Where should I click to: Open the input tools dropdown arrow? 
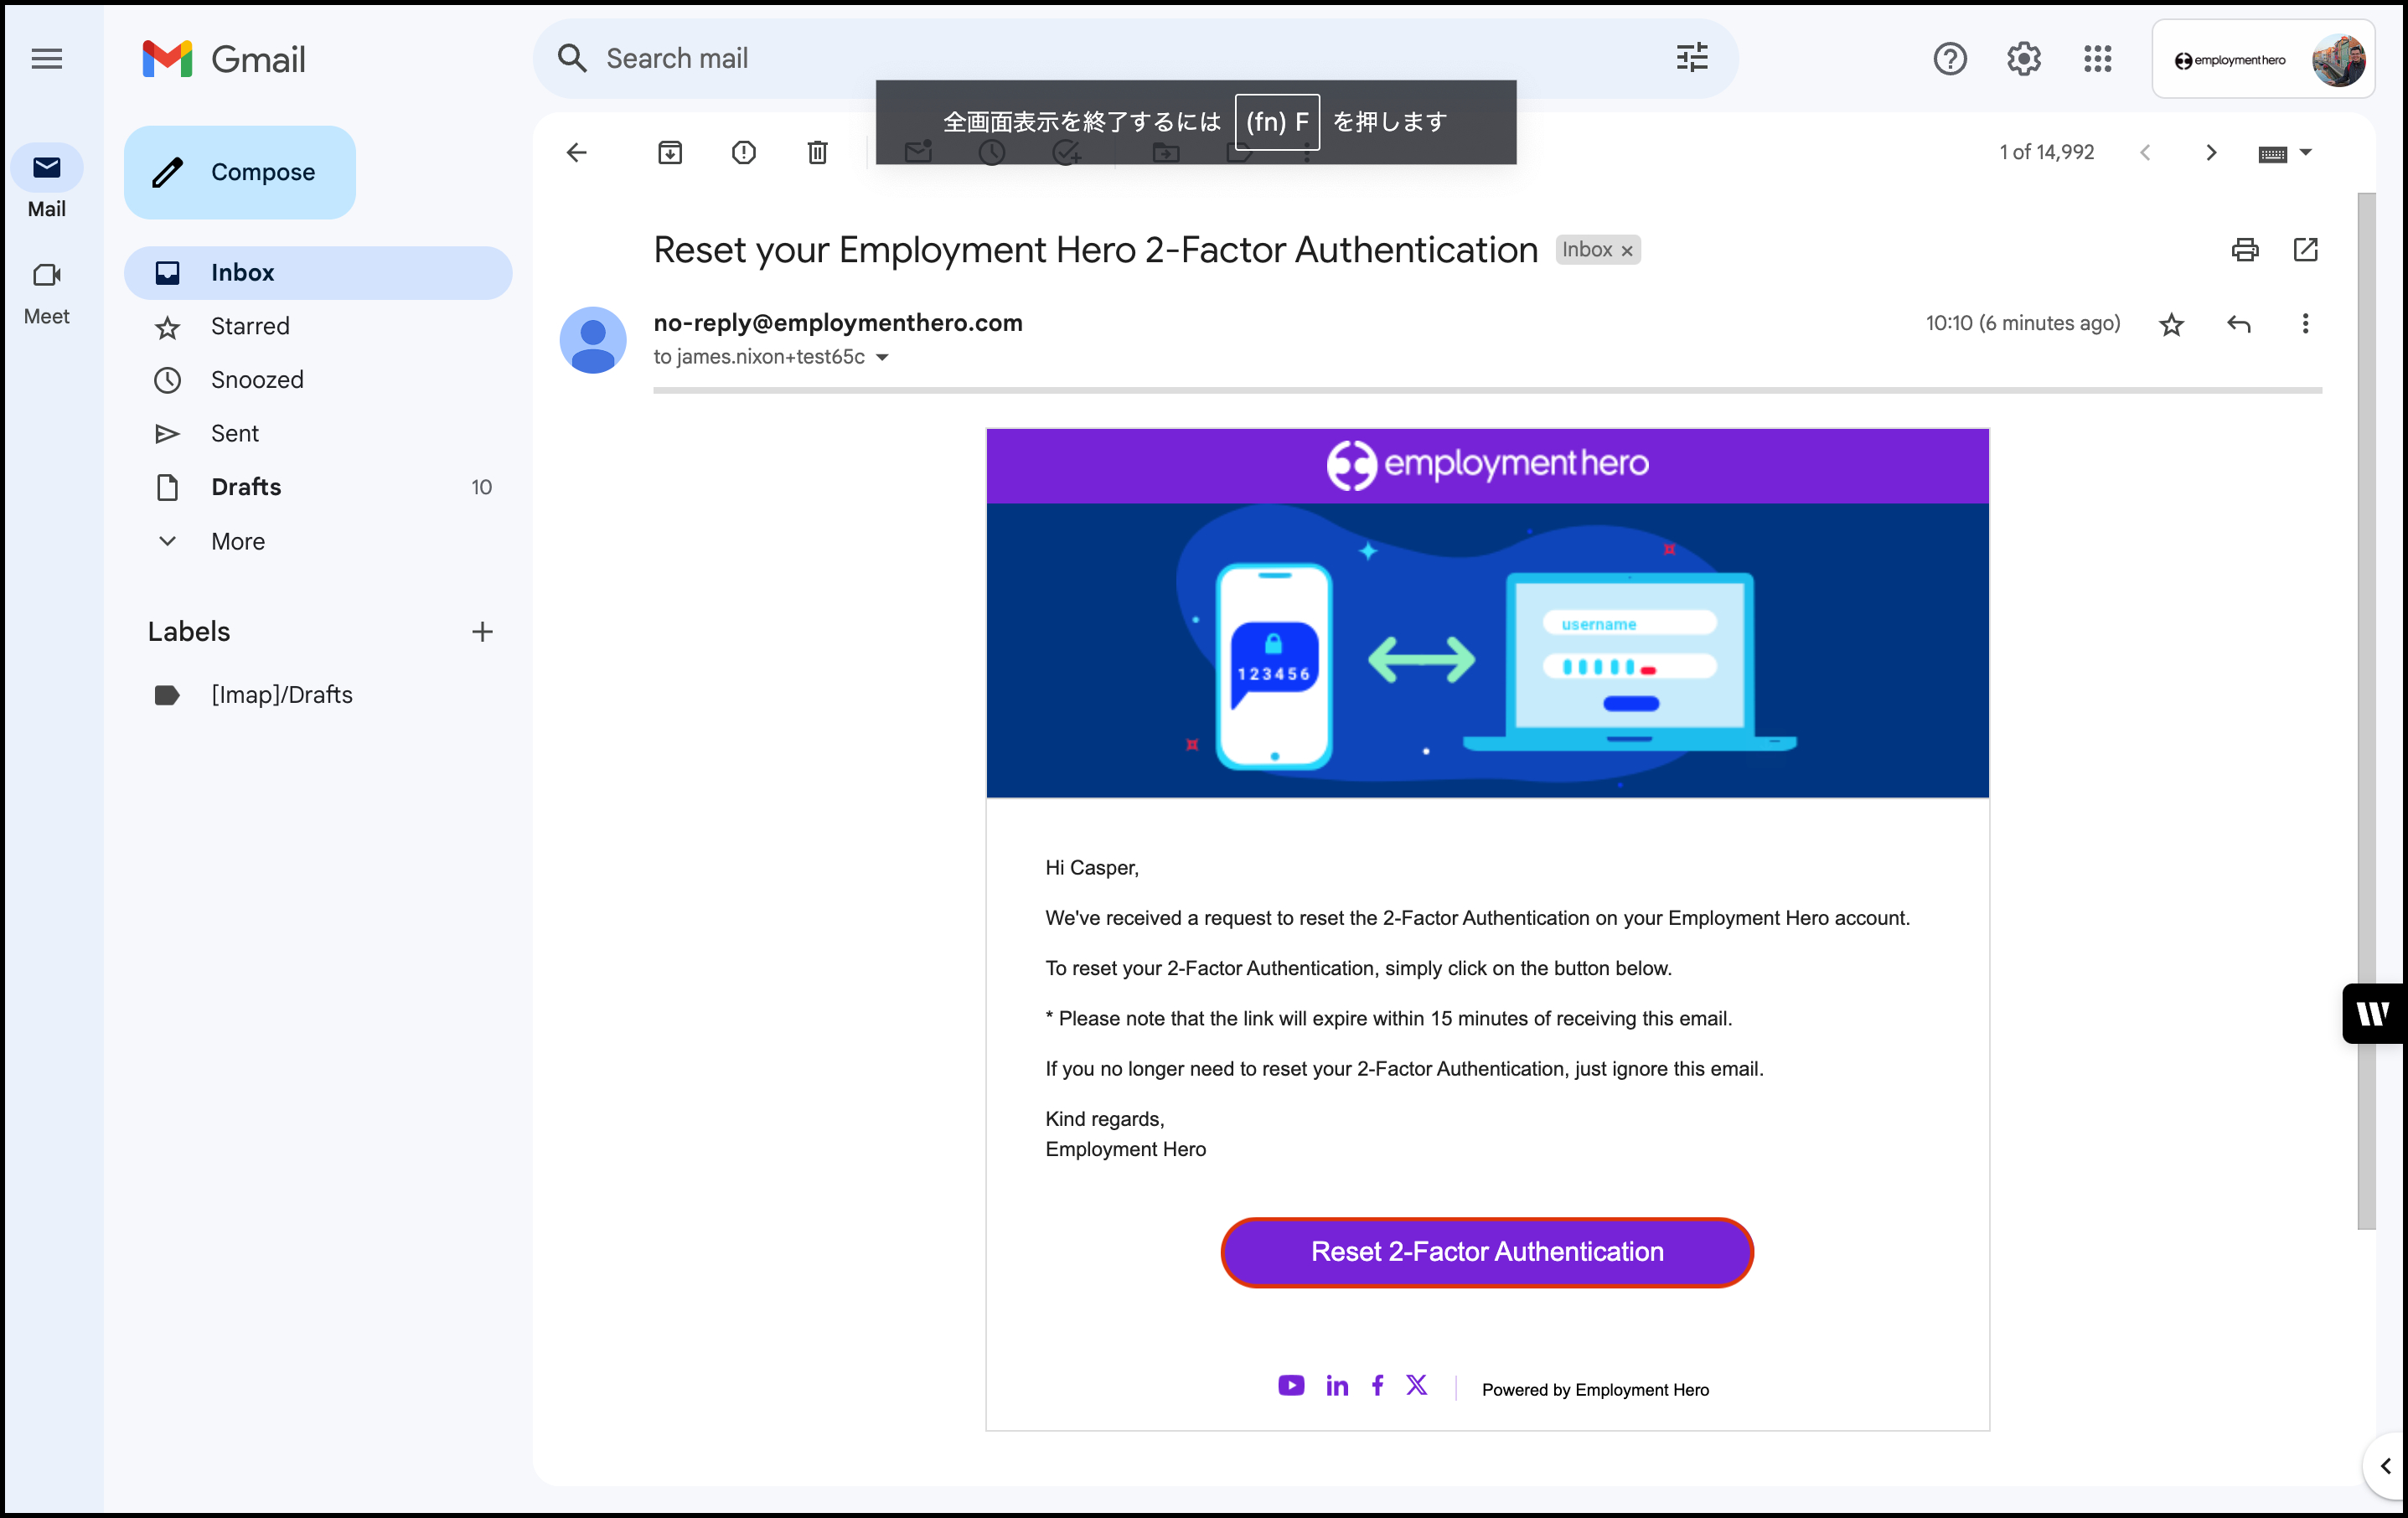click(x=2305, y=152)
